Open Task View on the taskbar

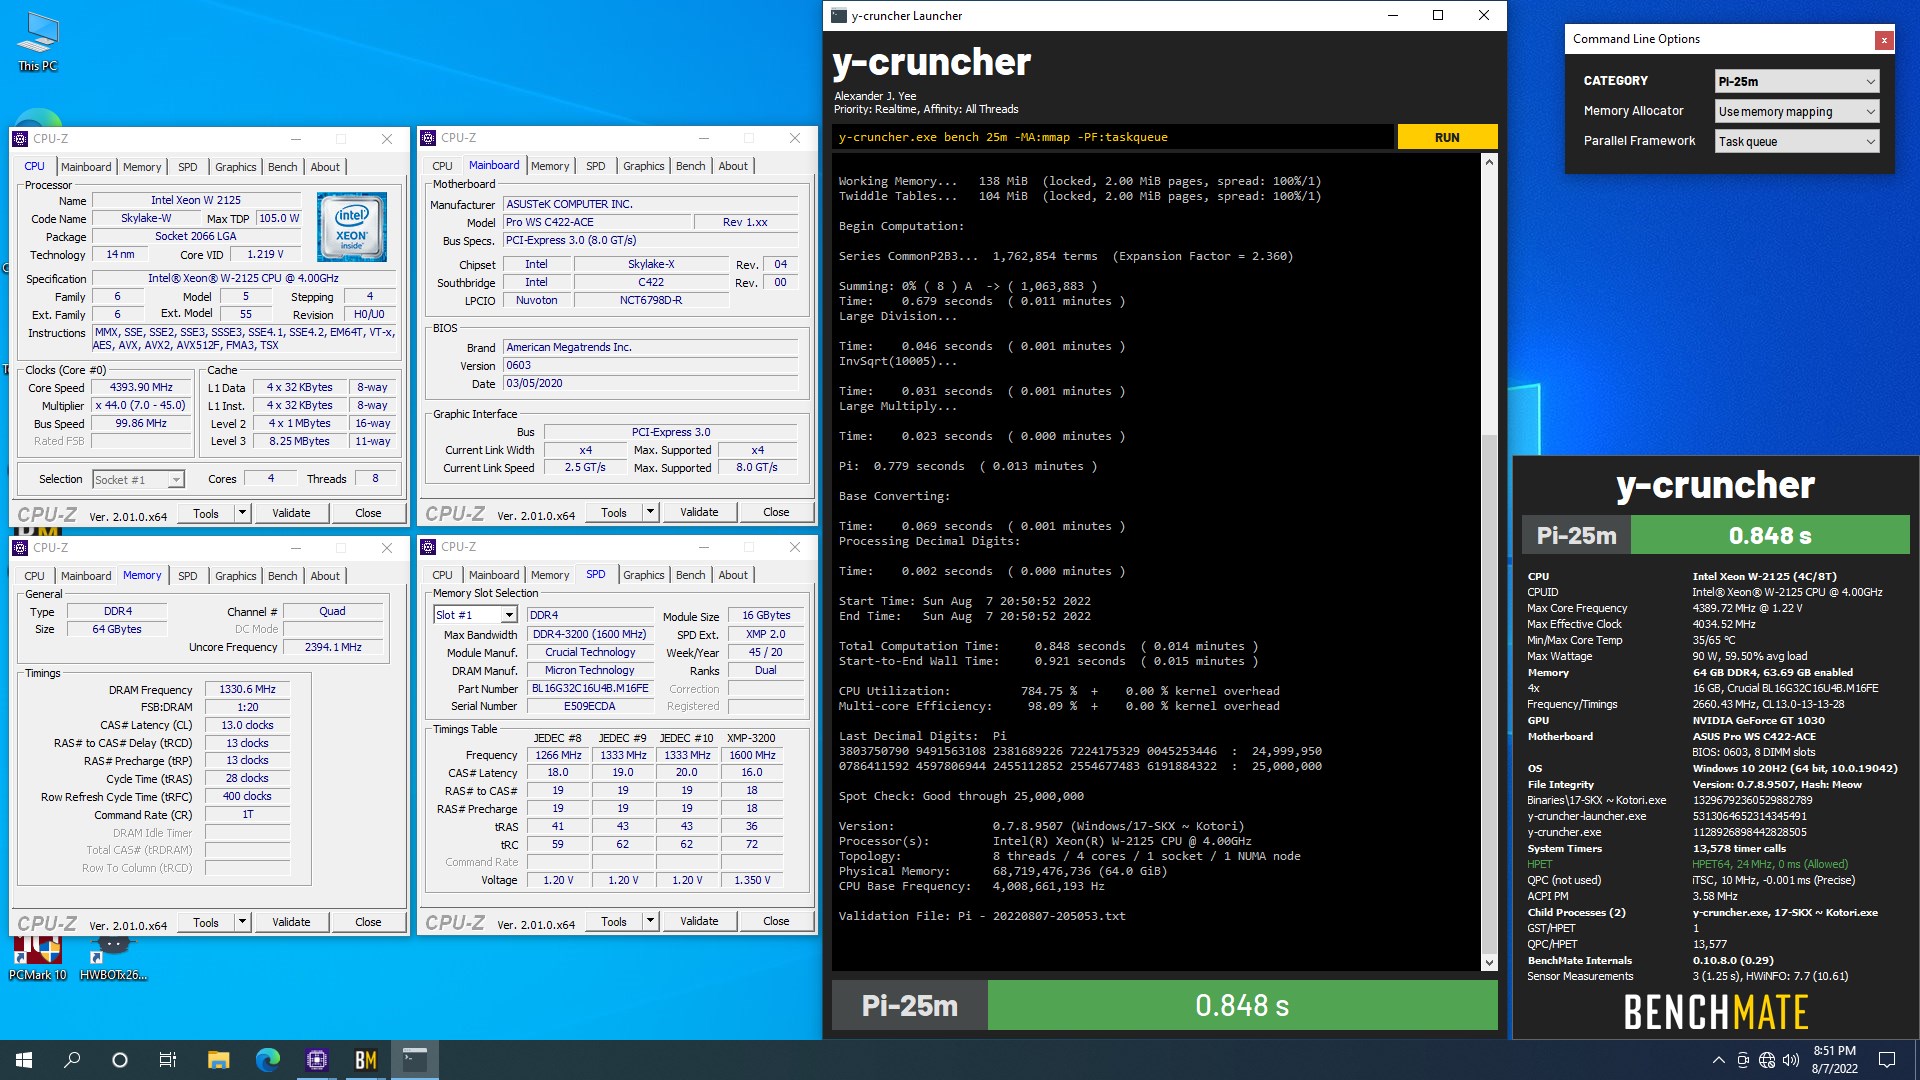(x=168, y=1060)
